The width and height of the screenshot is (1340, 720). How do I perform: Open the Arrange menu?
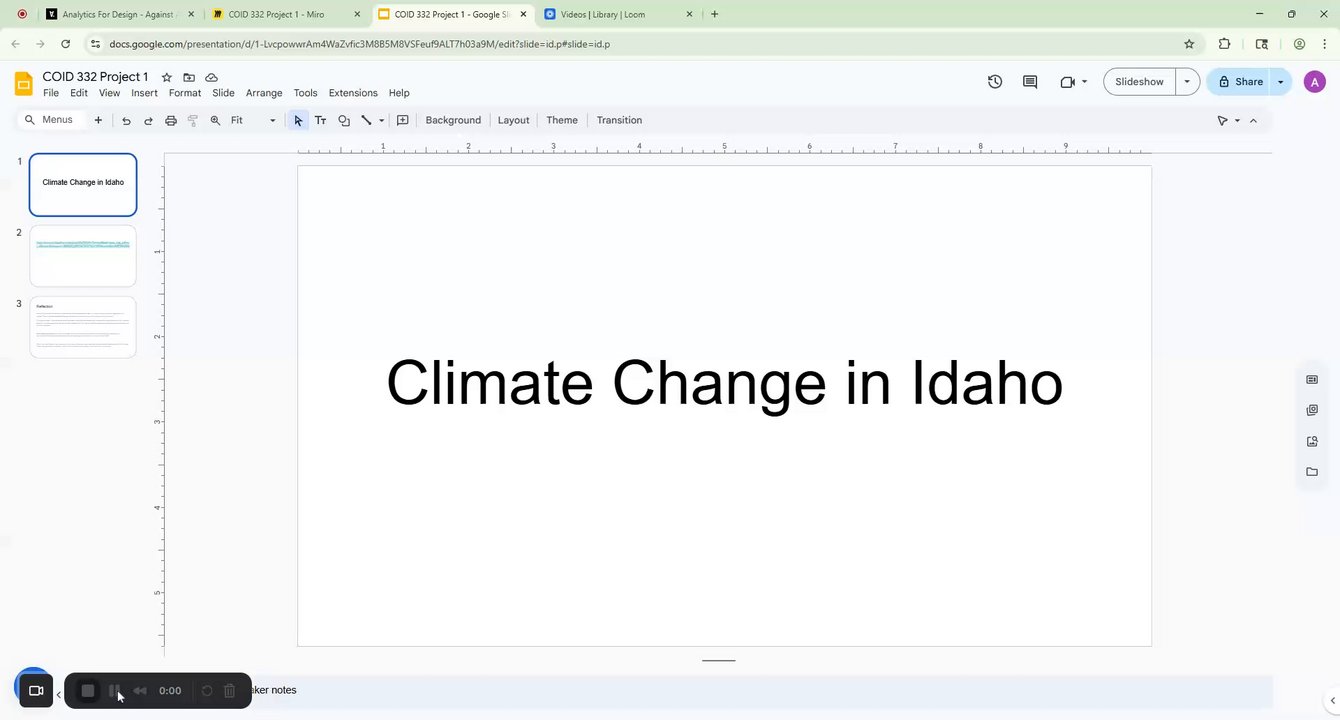point(264,93)
